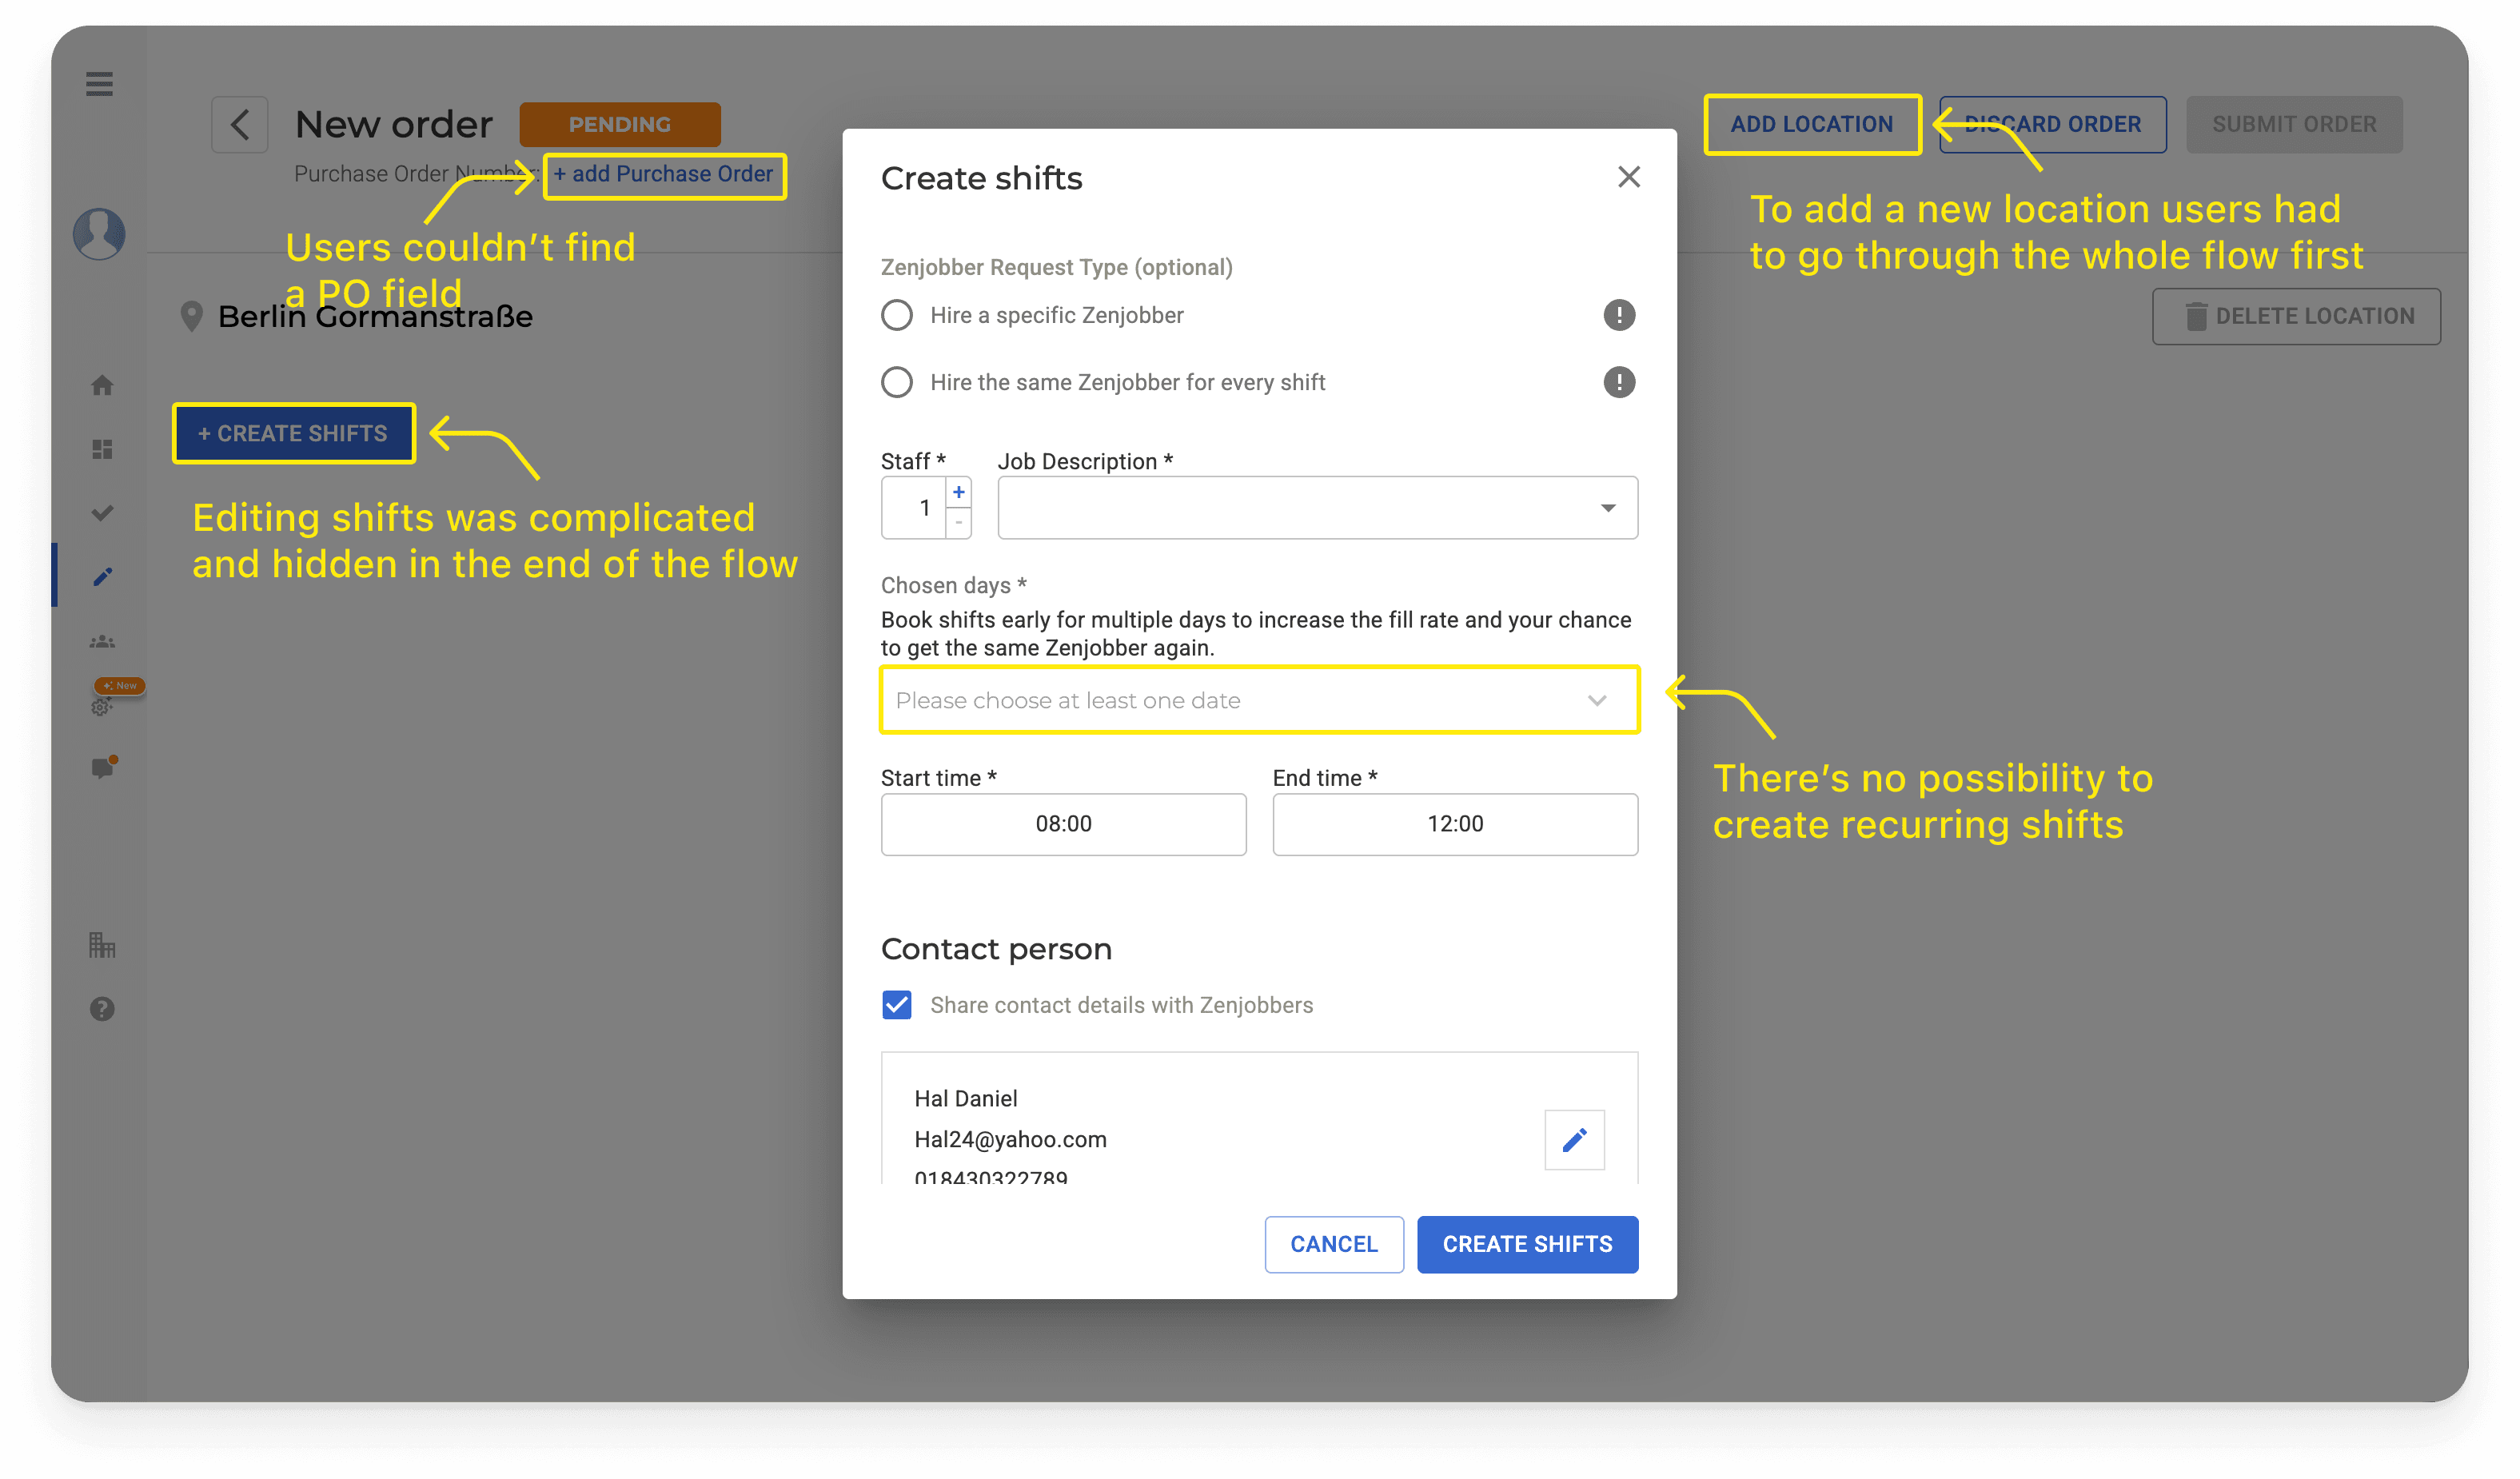2520x1479 pixels.
Task: Open the dashboard grid icon
Action: 102,449
